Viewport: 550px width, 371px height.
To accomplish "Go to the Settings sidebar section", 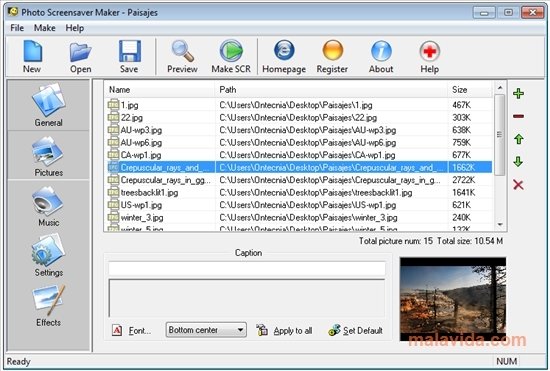I will [48, 256].
